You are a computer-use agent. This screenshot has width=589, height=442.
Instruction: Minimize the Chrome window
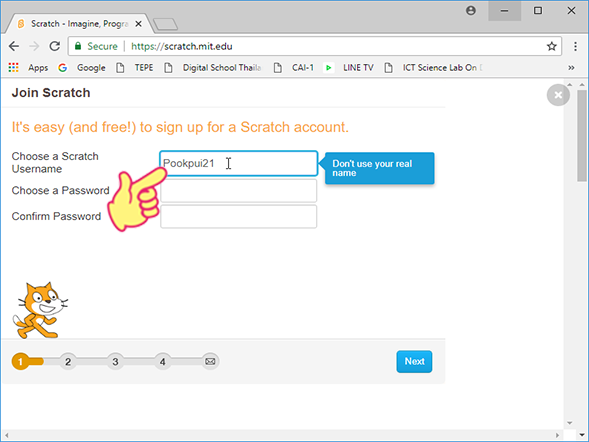tap(504, 11)
